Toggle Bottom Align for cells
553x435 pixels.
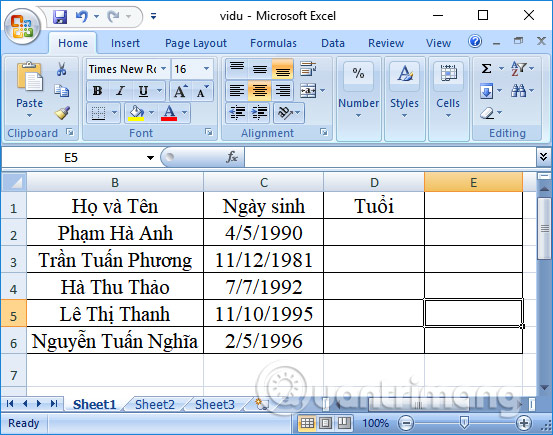(x=282, y=68)
